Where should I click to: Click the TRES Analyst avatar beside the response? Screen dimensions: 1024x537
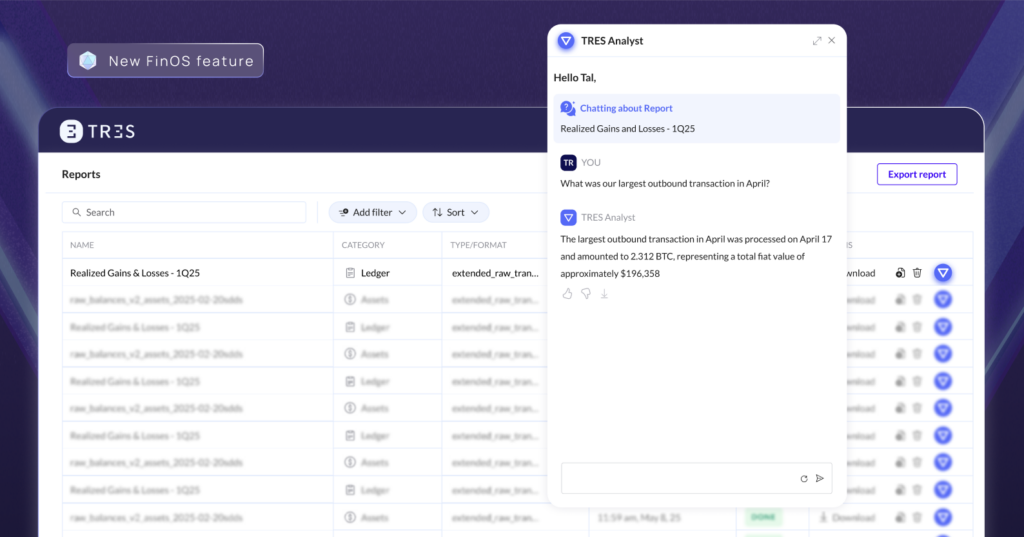click(568, 218)
